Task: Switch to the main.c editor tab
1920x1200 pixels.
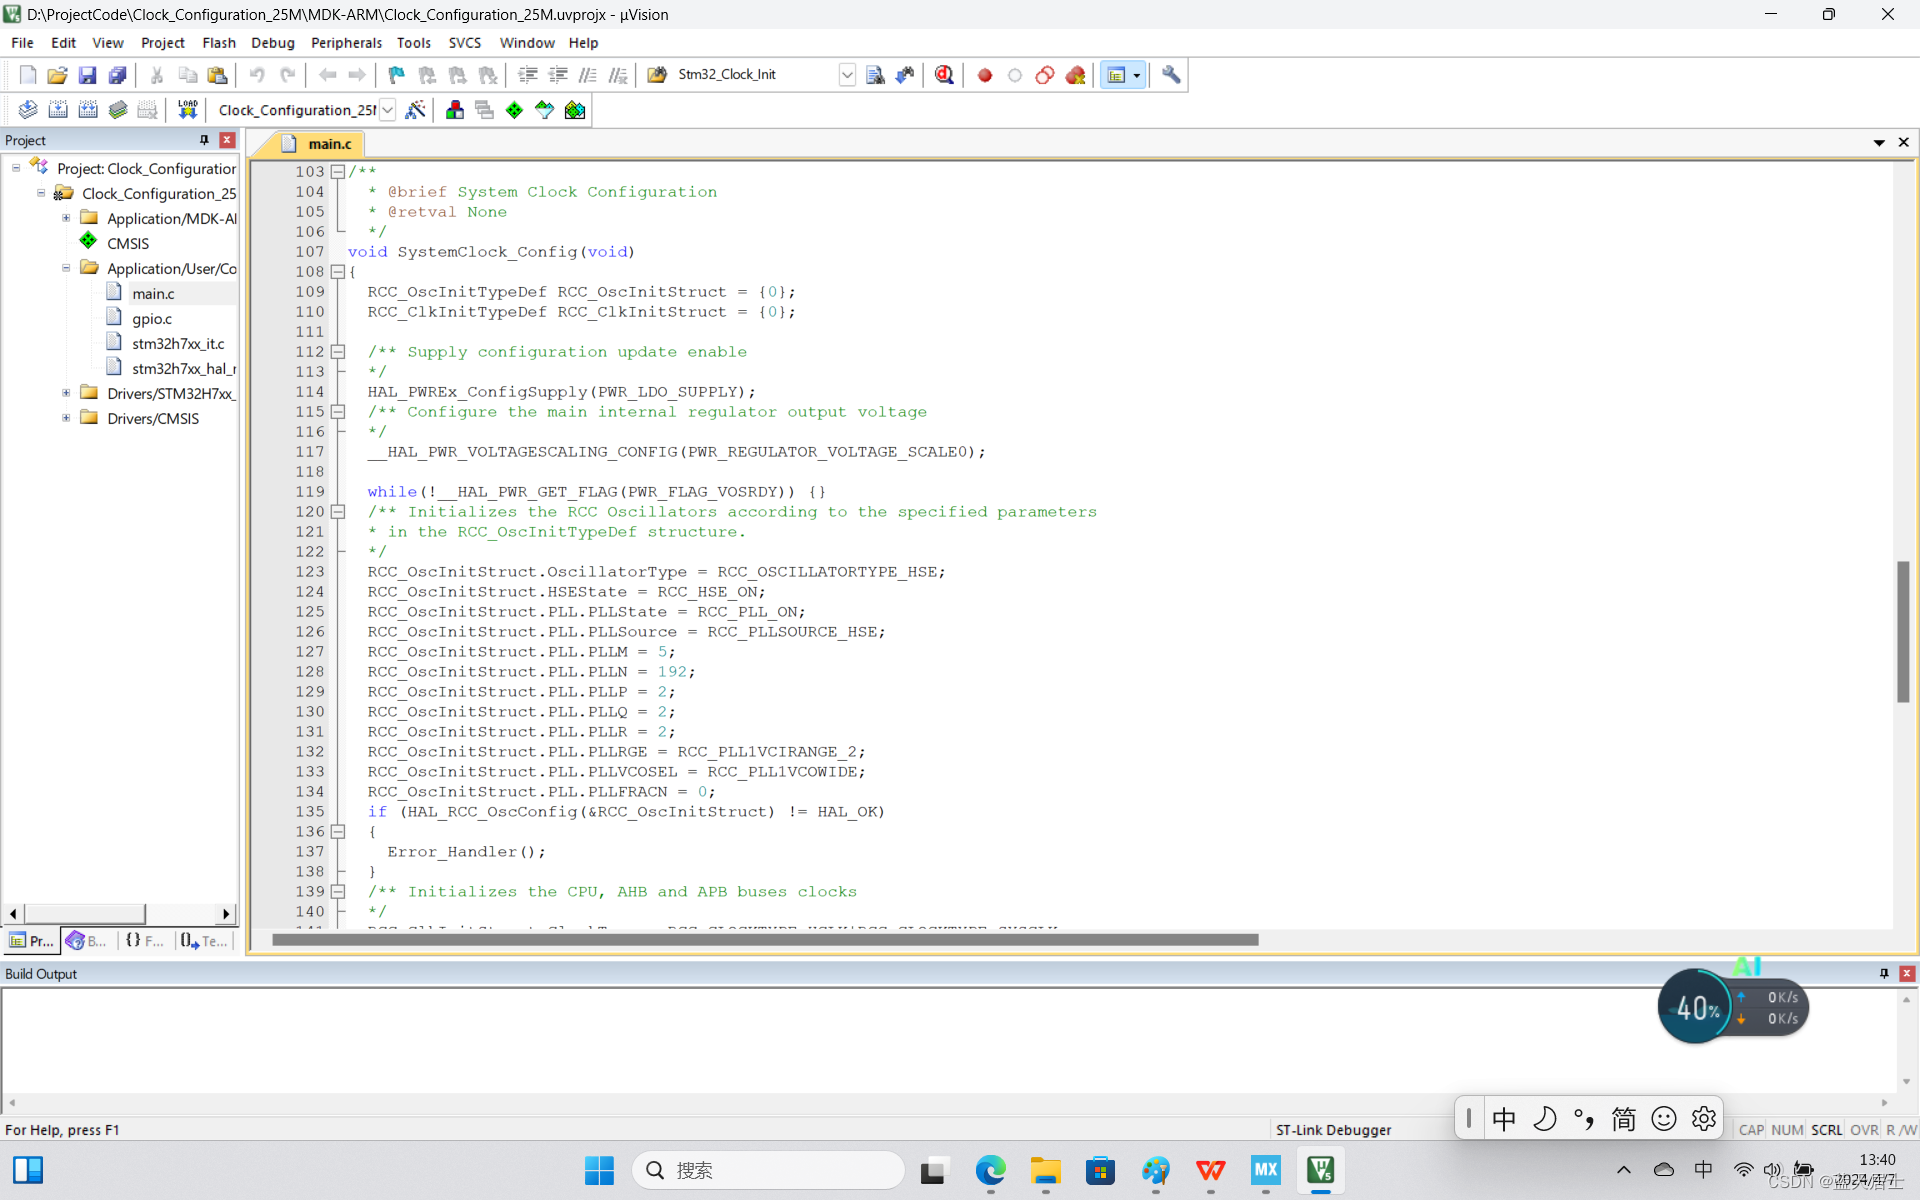Action: coord(329,144)
